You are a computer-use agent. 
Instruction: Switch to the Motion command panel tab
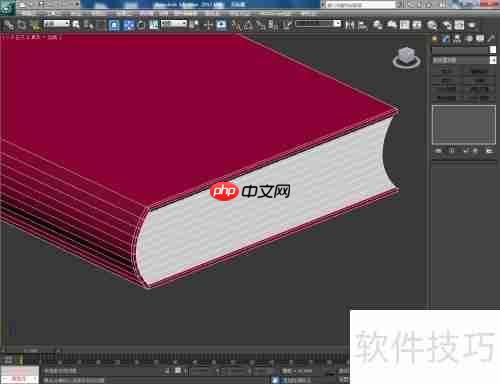tap(469, 39)
